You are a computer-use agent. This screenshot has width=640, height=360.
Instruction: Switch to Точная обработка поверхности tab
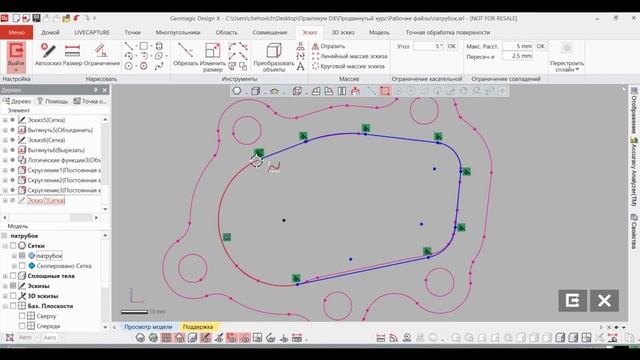pyautogui.click(x=448, y=32)
